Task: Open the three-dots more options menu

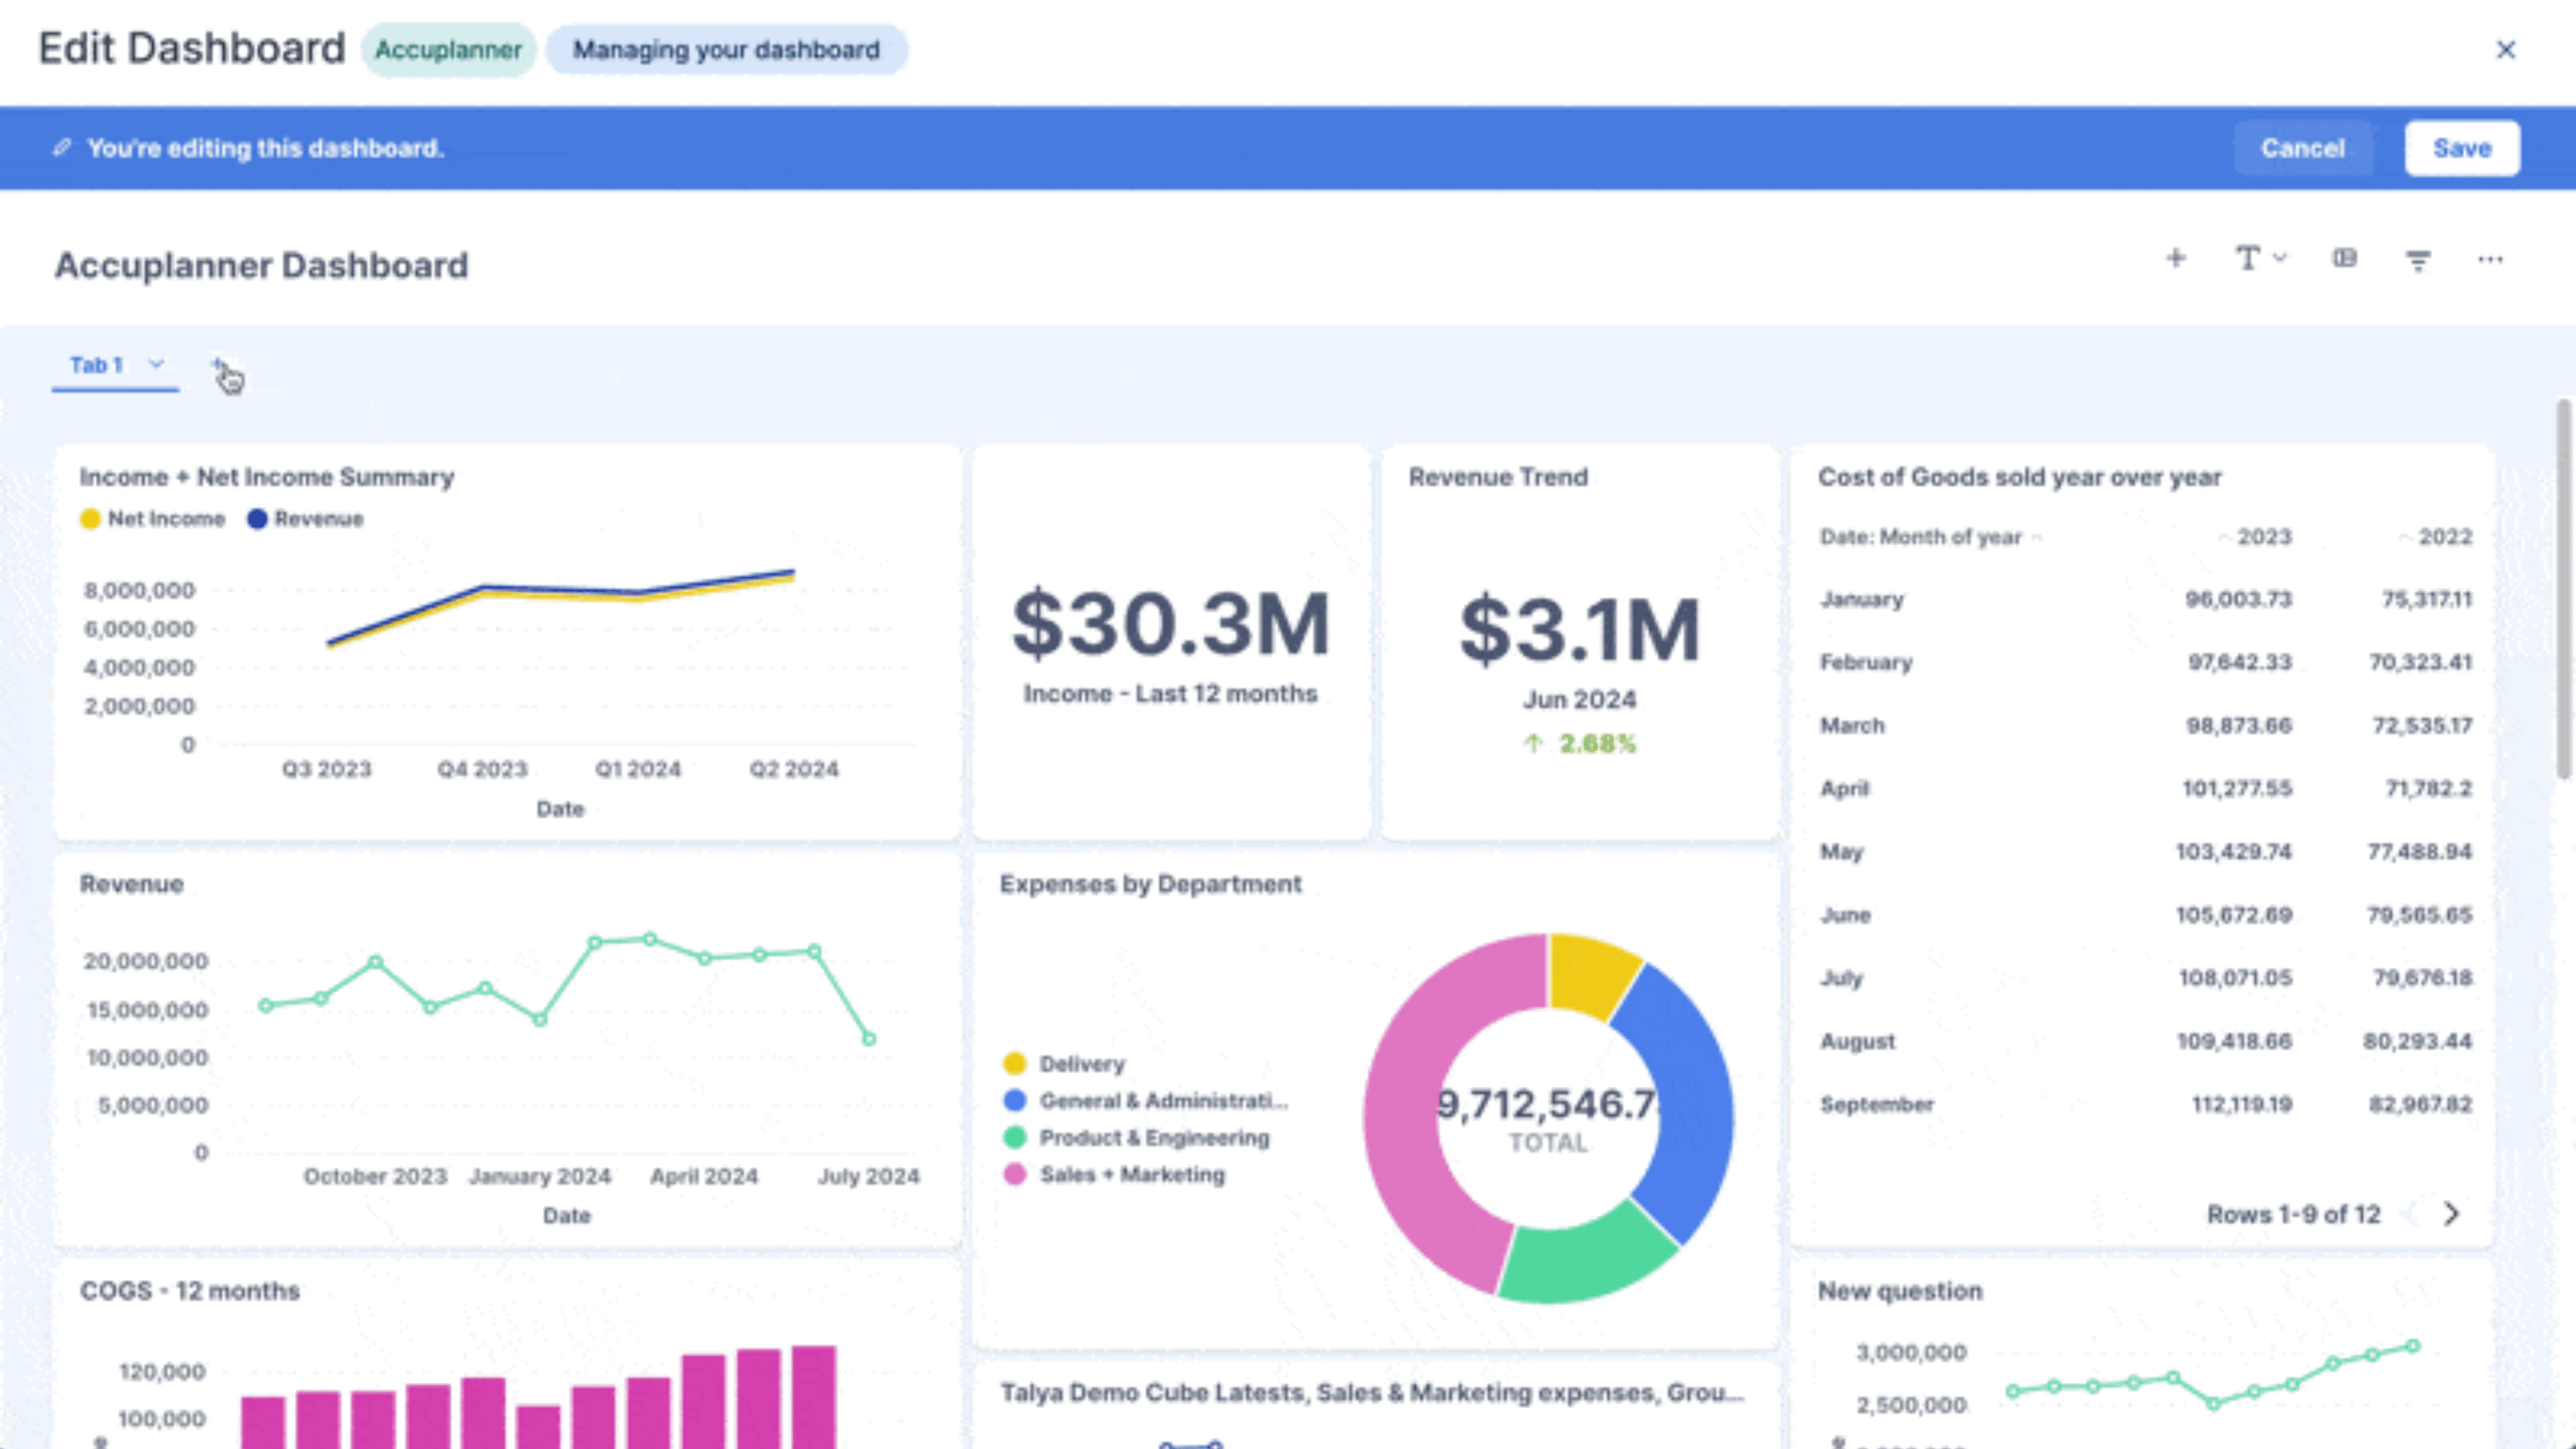Action: (2490, 259)
